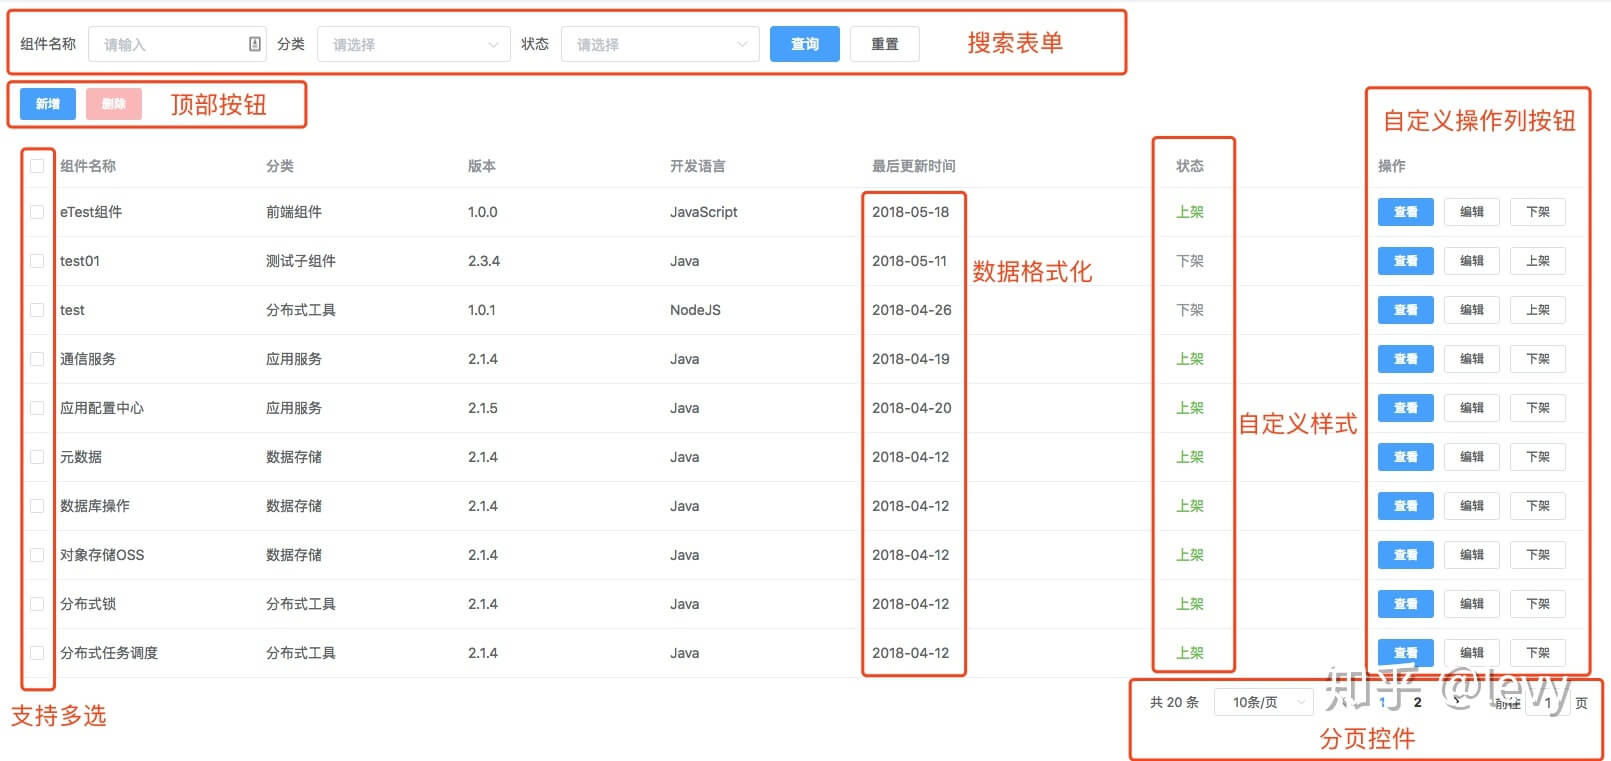1611x761 pixels.
Task: Tick the 分布式锁 row checkbox
Action: (x=37, y=604)
